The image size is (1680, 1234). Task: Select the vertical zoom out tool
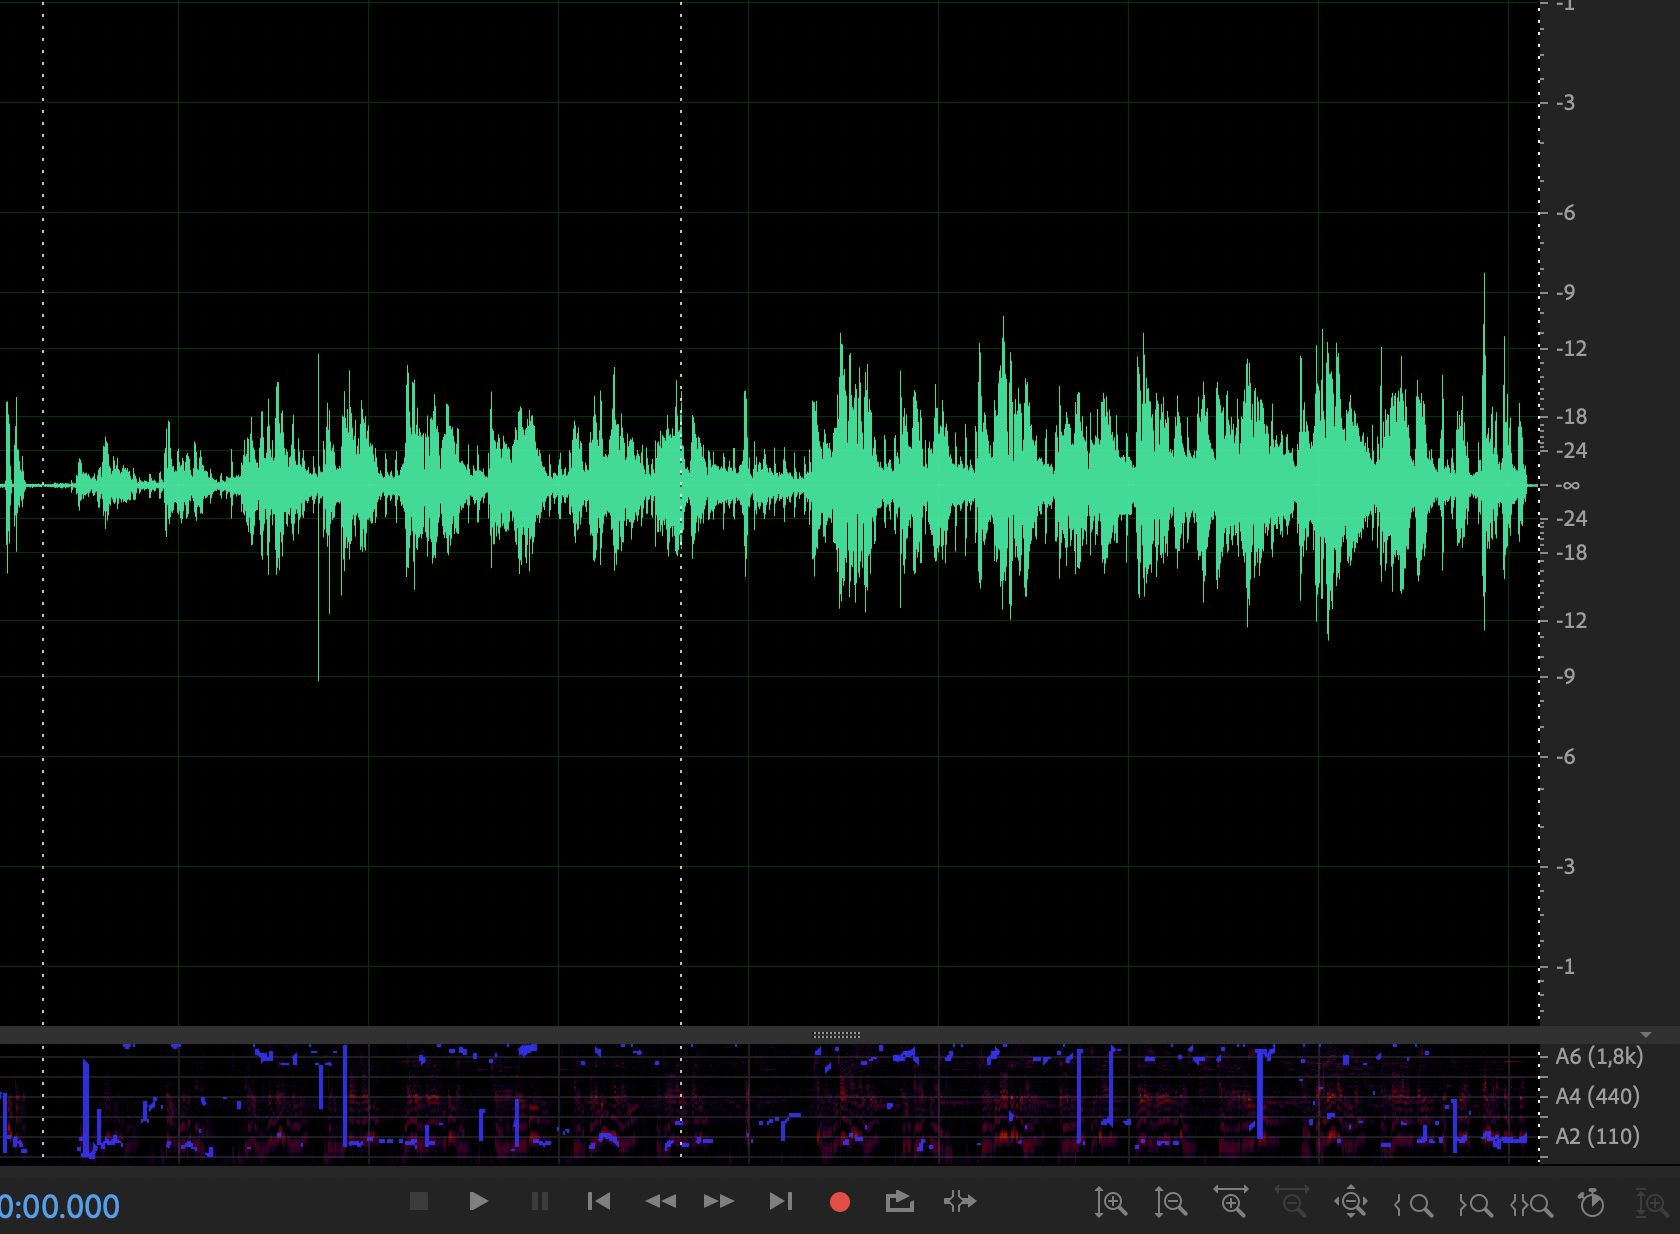[x=1170, y=1203]
